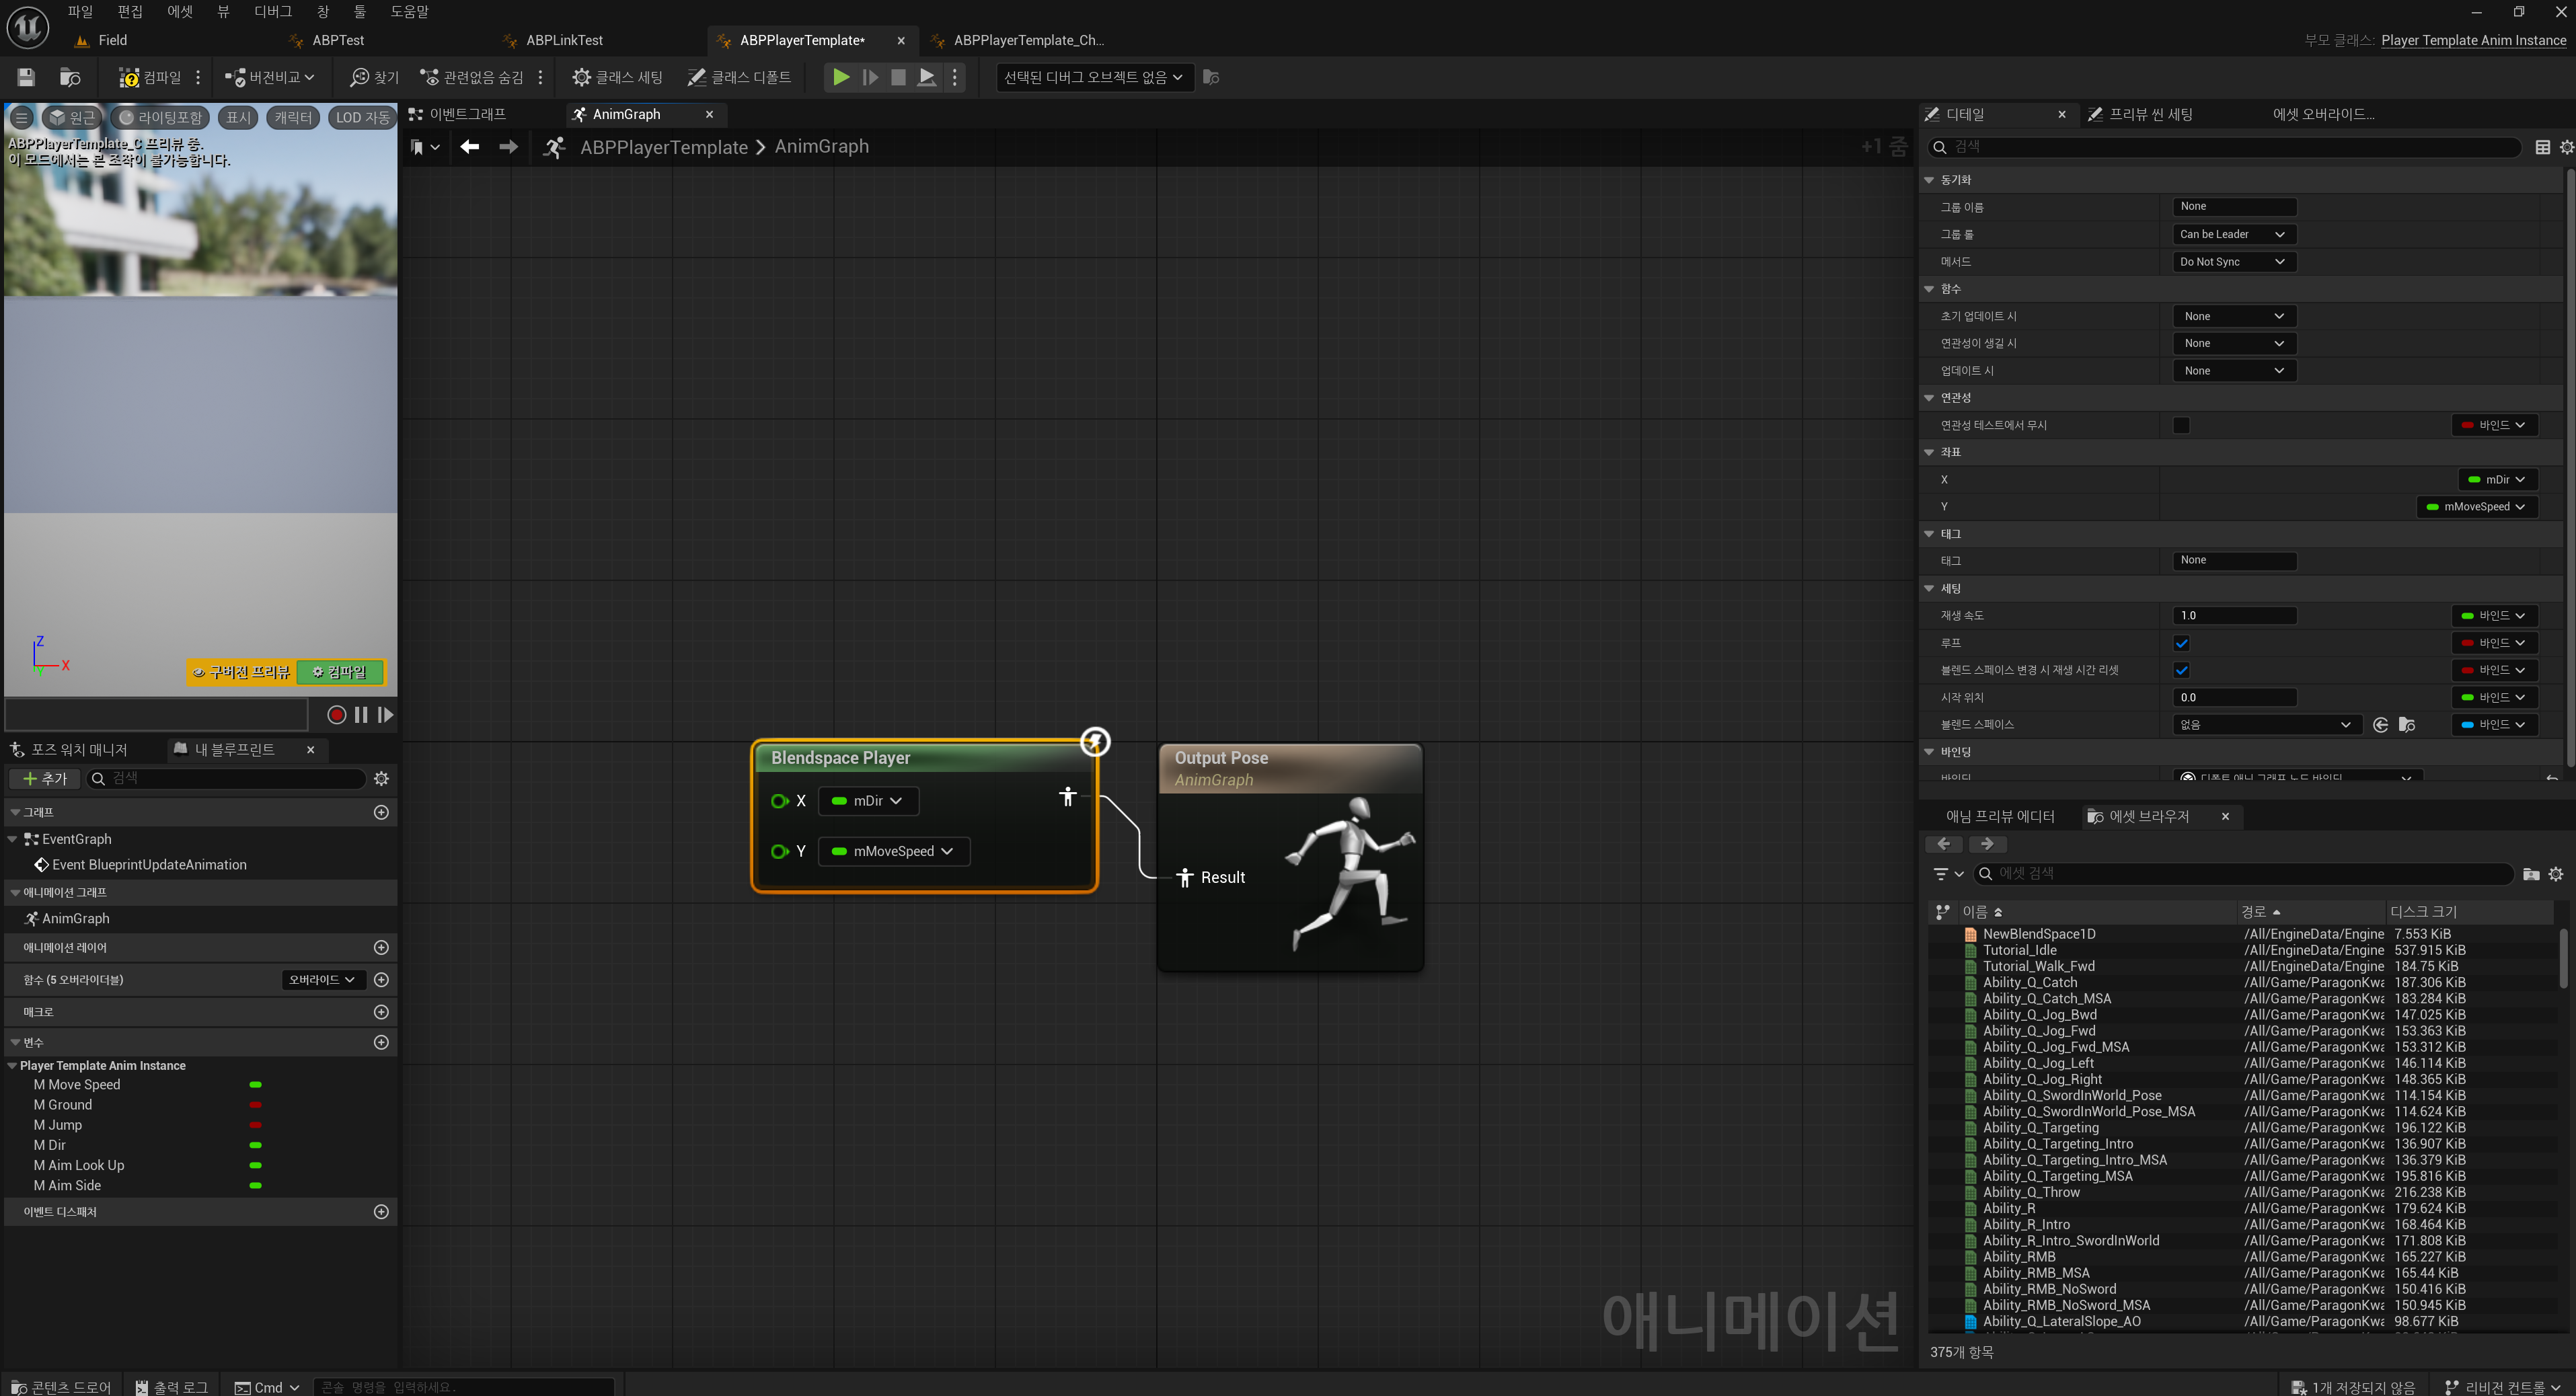This screenshot has height=1396, width=2576.
Task: Click the browse to asset icon
Action: click(70, 77)
